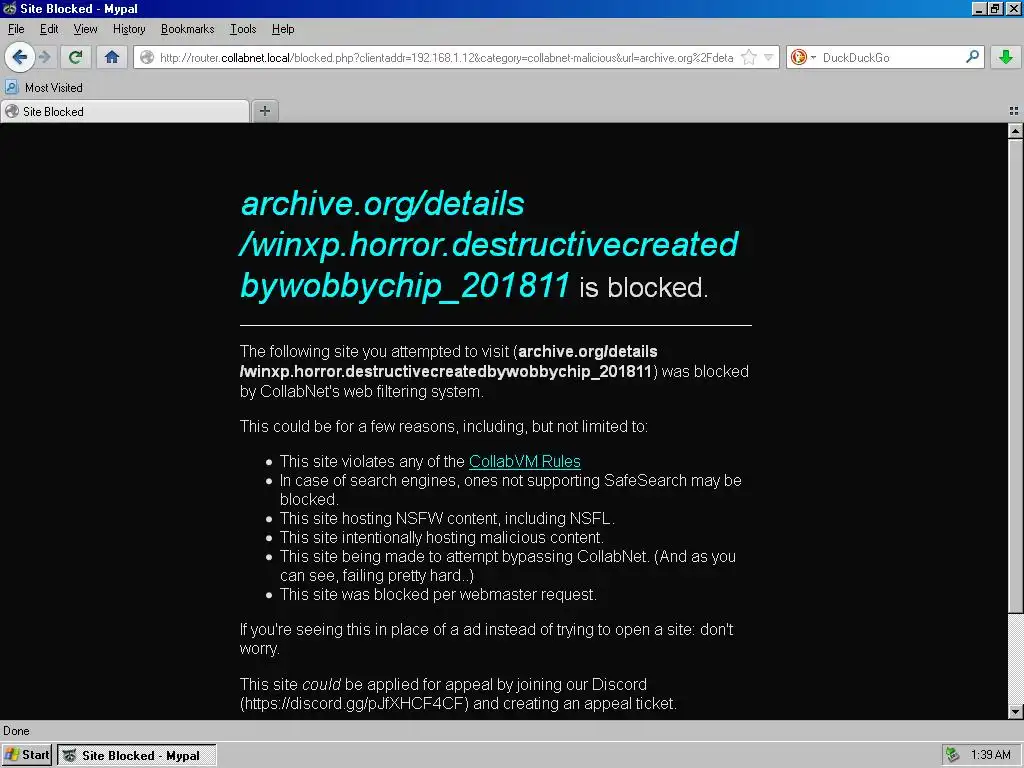1024x768 pixels.
Task: Click the 1:39 AM system clock
Action: point(990,755)
